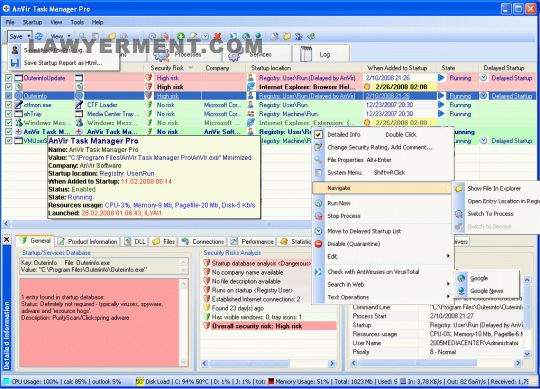The height and width of the screenshot is (389, 540).
Task: Uncheck the ehTray startup checkbox
Action: [x=9, y=114]
